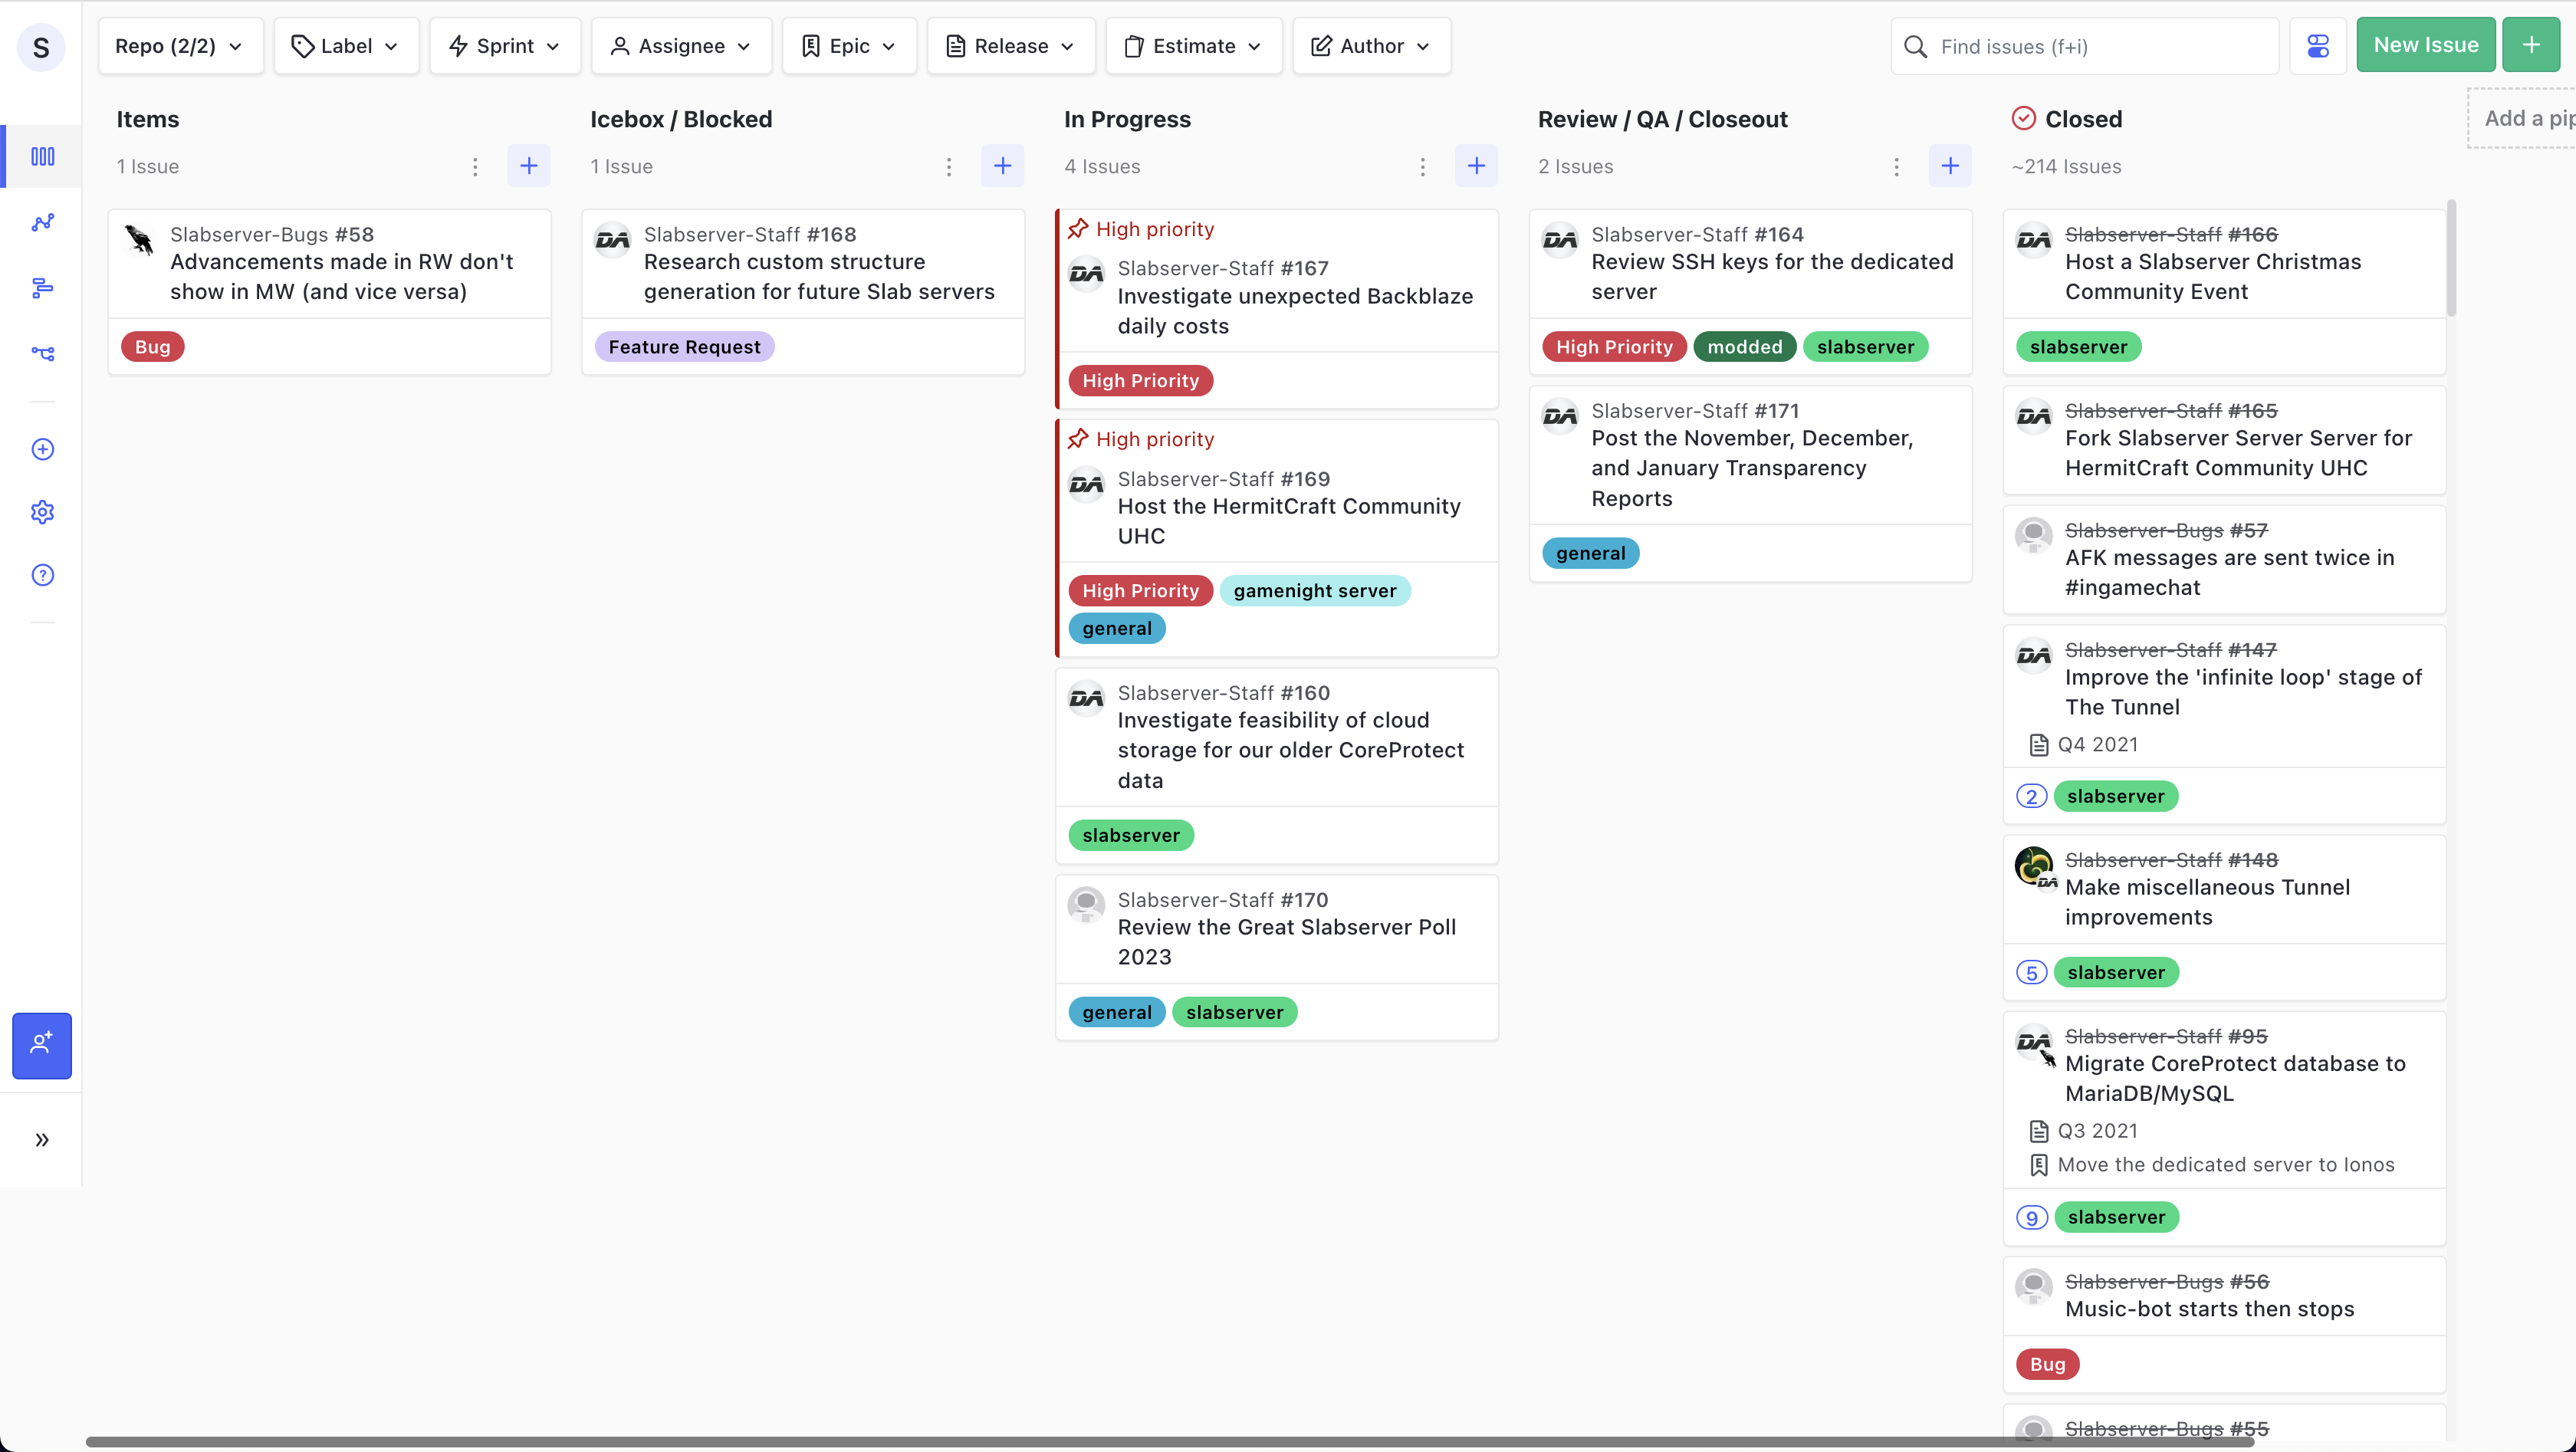Click the New Issue button
Screen dimensions: 2576x1452
(2425, 45)
